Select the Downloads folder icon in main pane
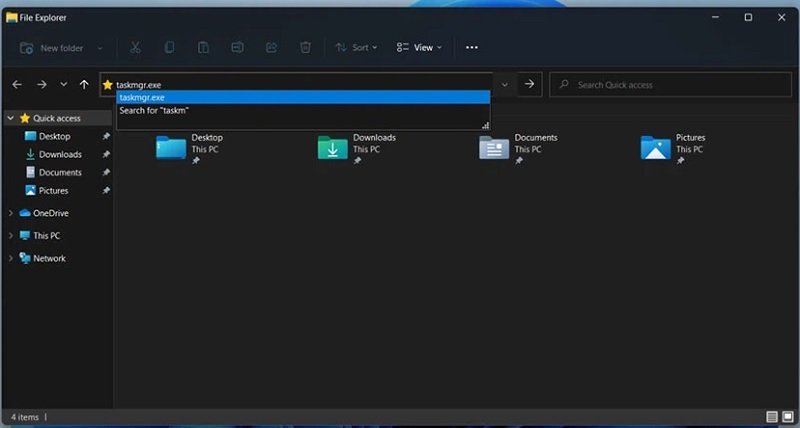Viewport: 800px width, 428px height. tap(333, 148)
